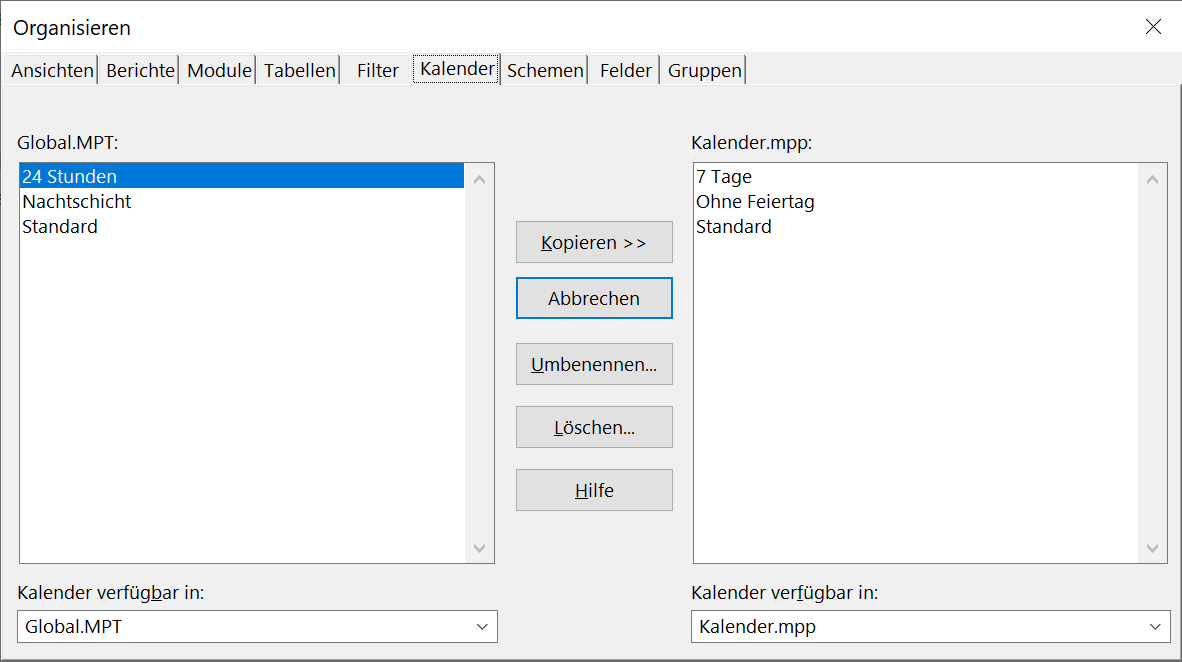Click the Abbrechen button
The height and width of the screenshot is (662, 1182).
pos(594,298)
